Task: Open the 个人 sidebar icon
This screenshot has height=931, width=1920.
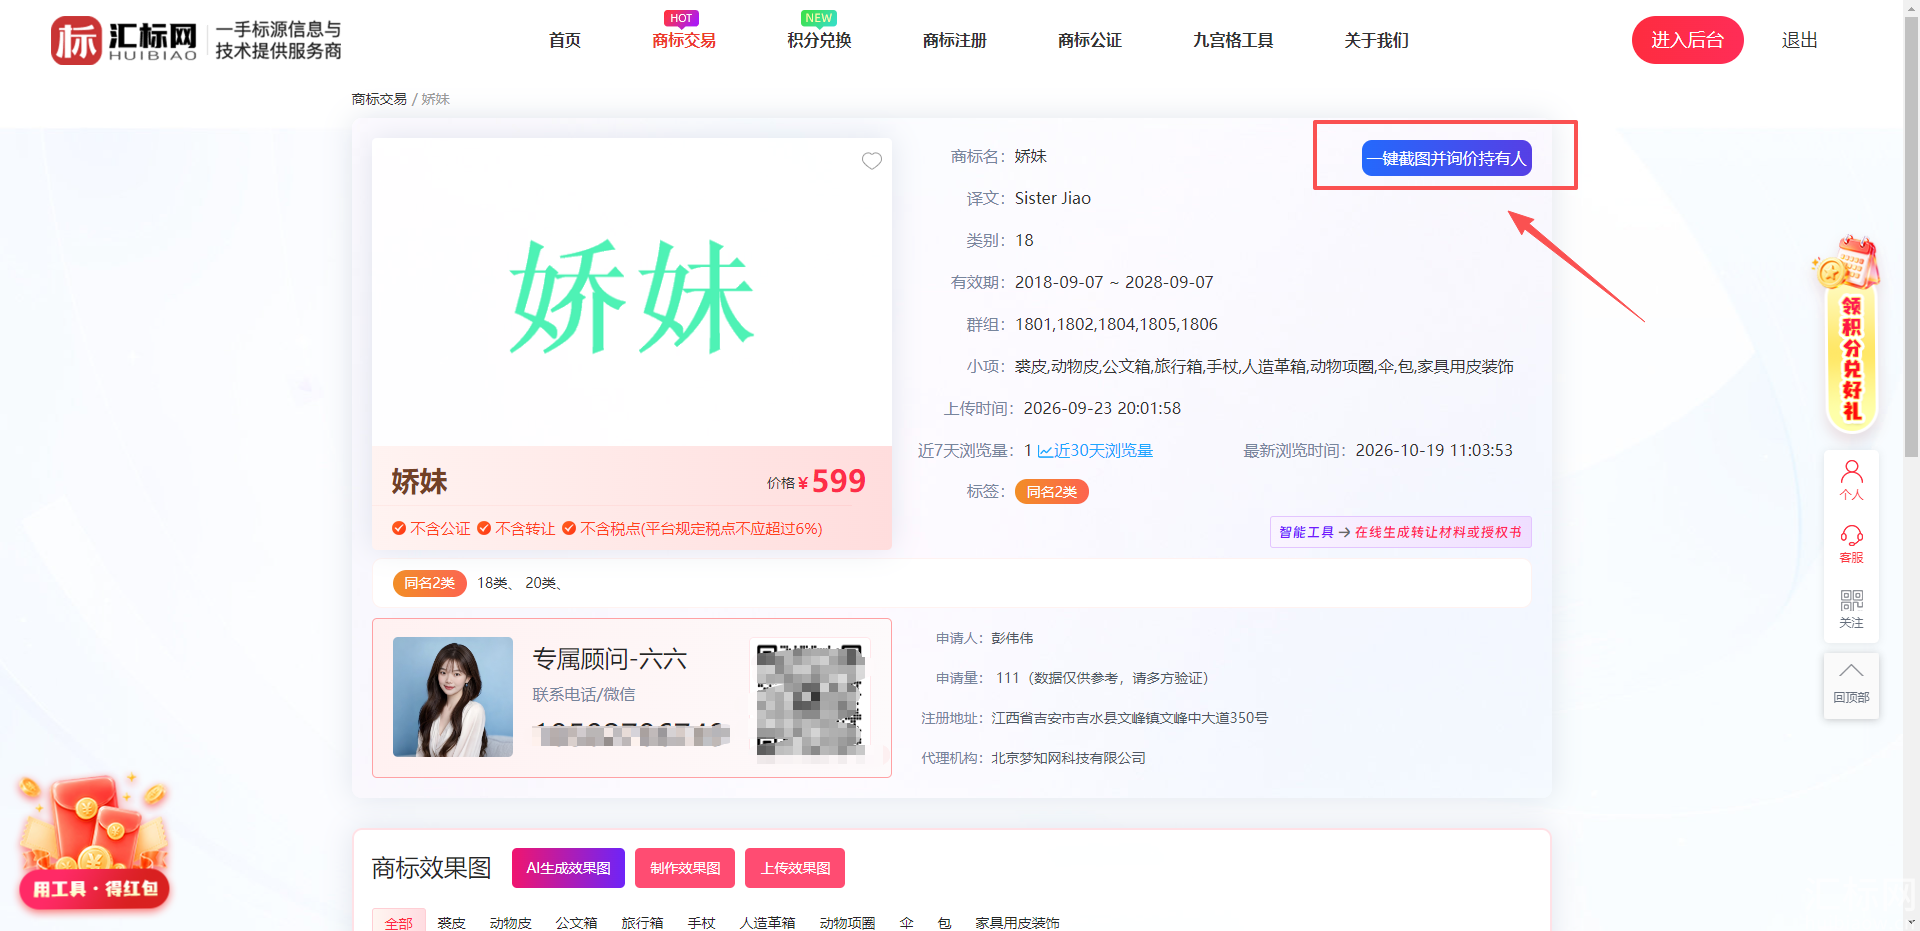Action: pos(1851,480)
